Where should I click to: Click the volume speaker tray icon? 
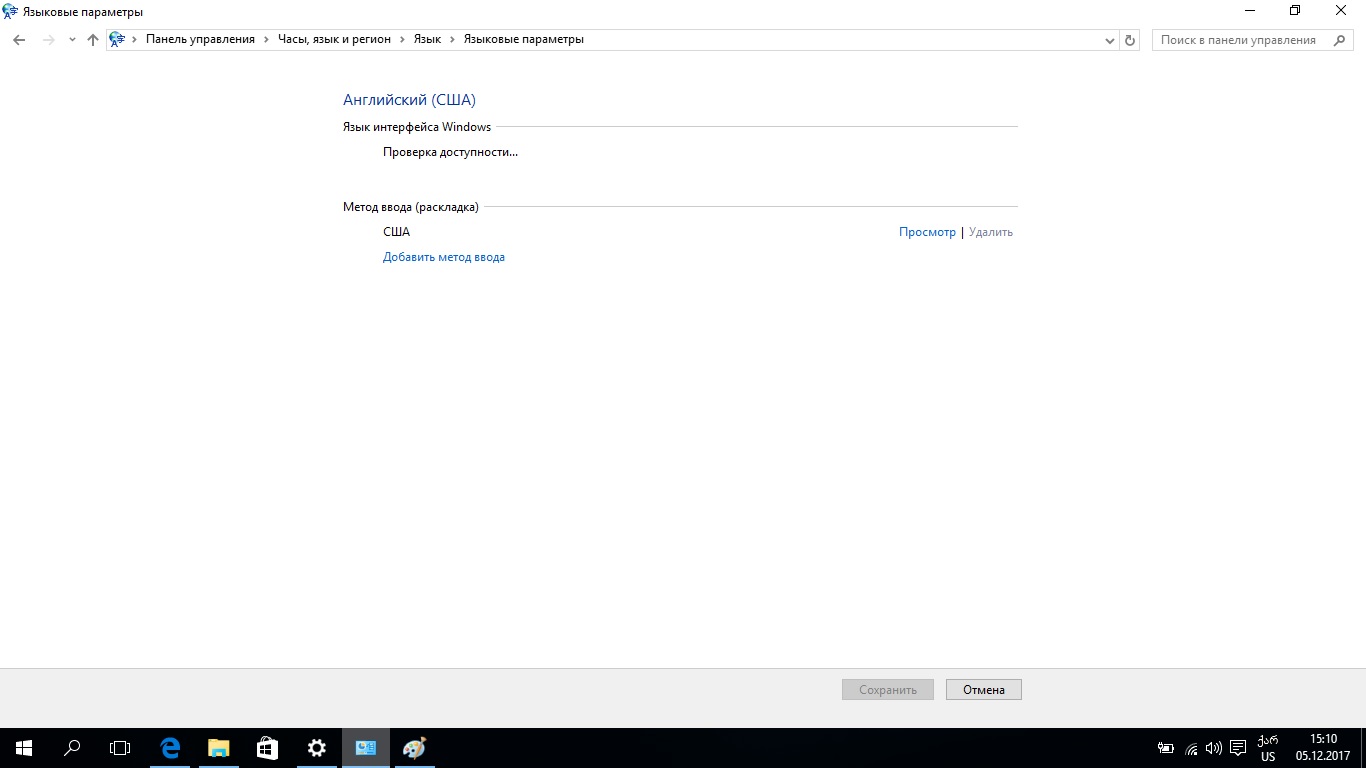coord(1214,748)
